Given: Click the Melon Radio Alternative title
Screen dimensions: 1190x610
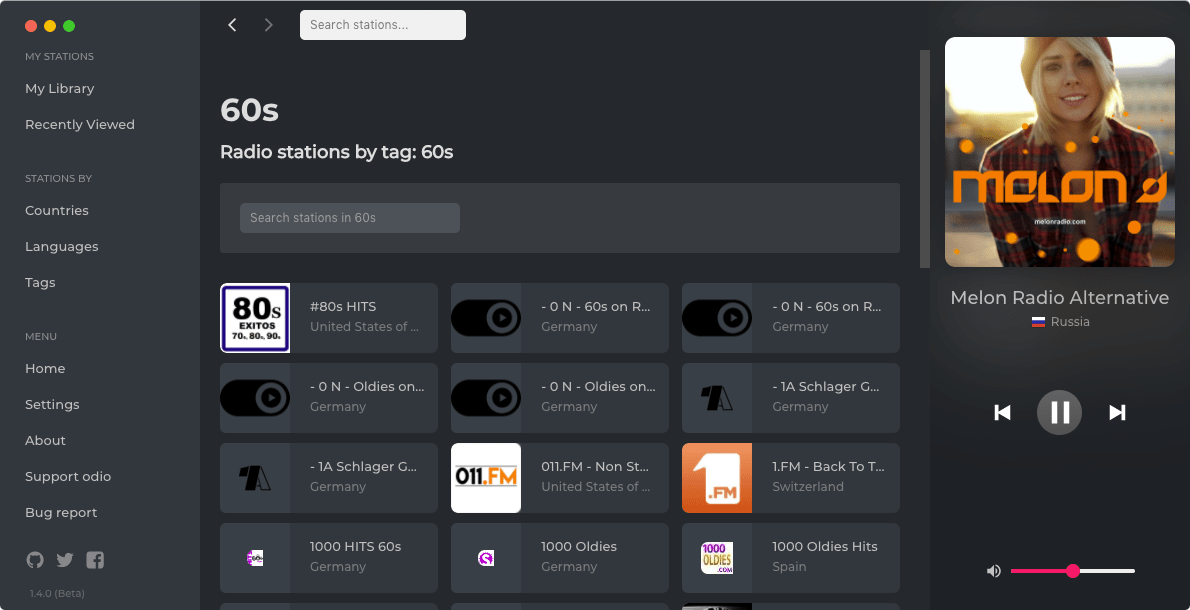Looking at the screenshot, I should [1059, 297].
